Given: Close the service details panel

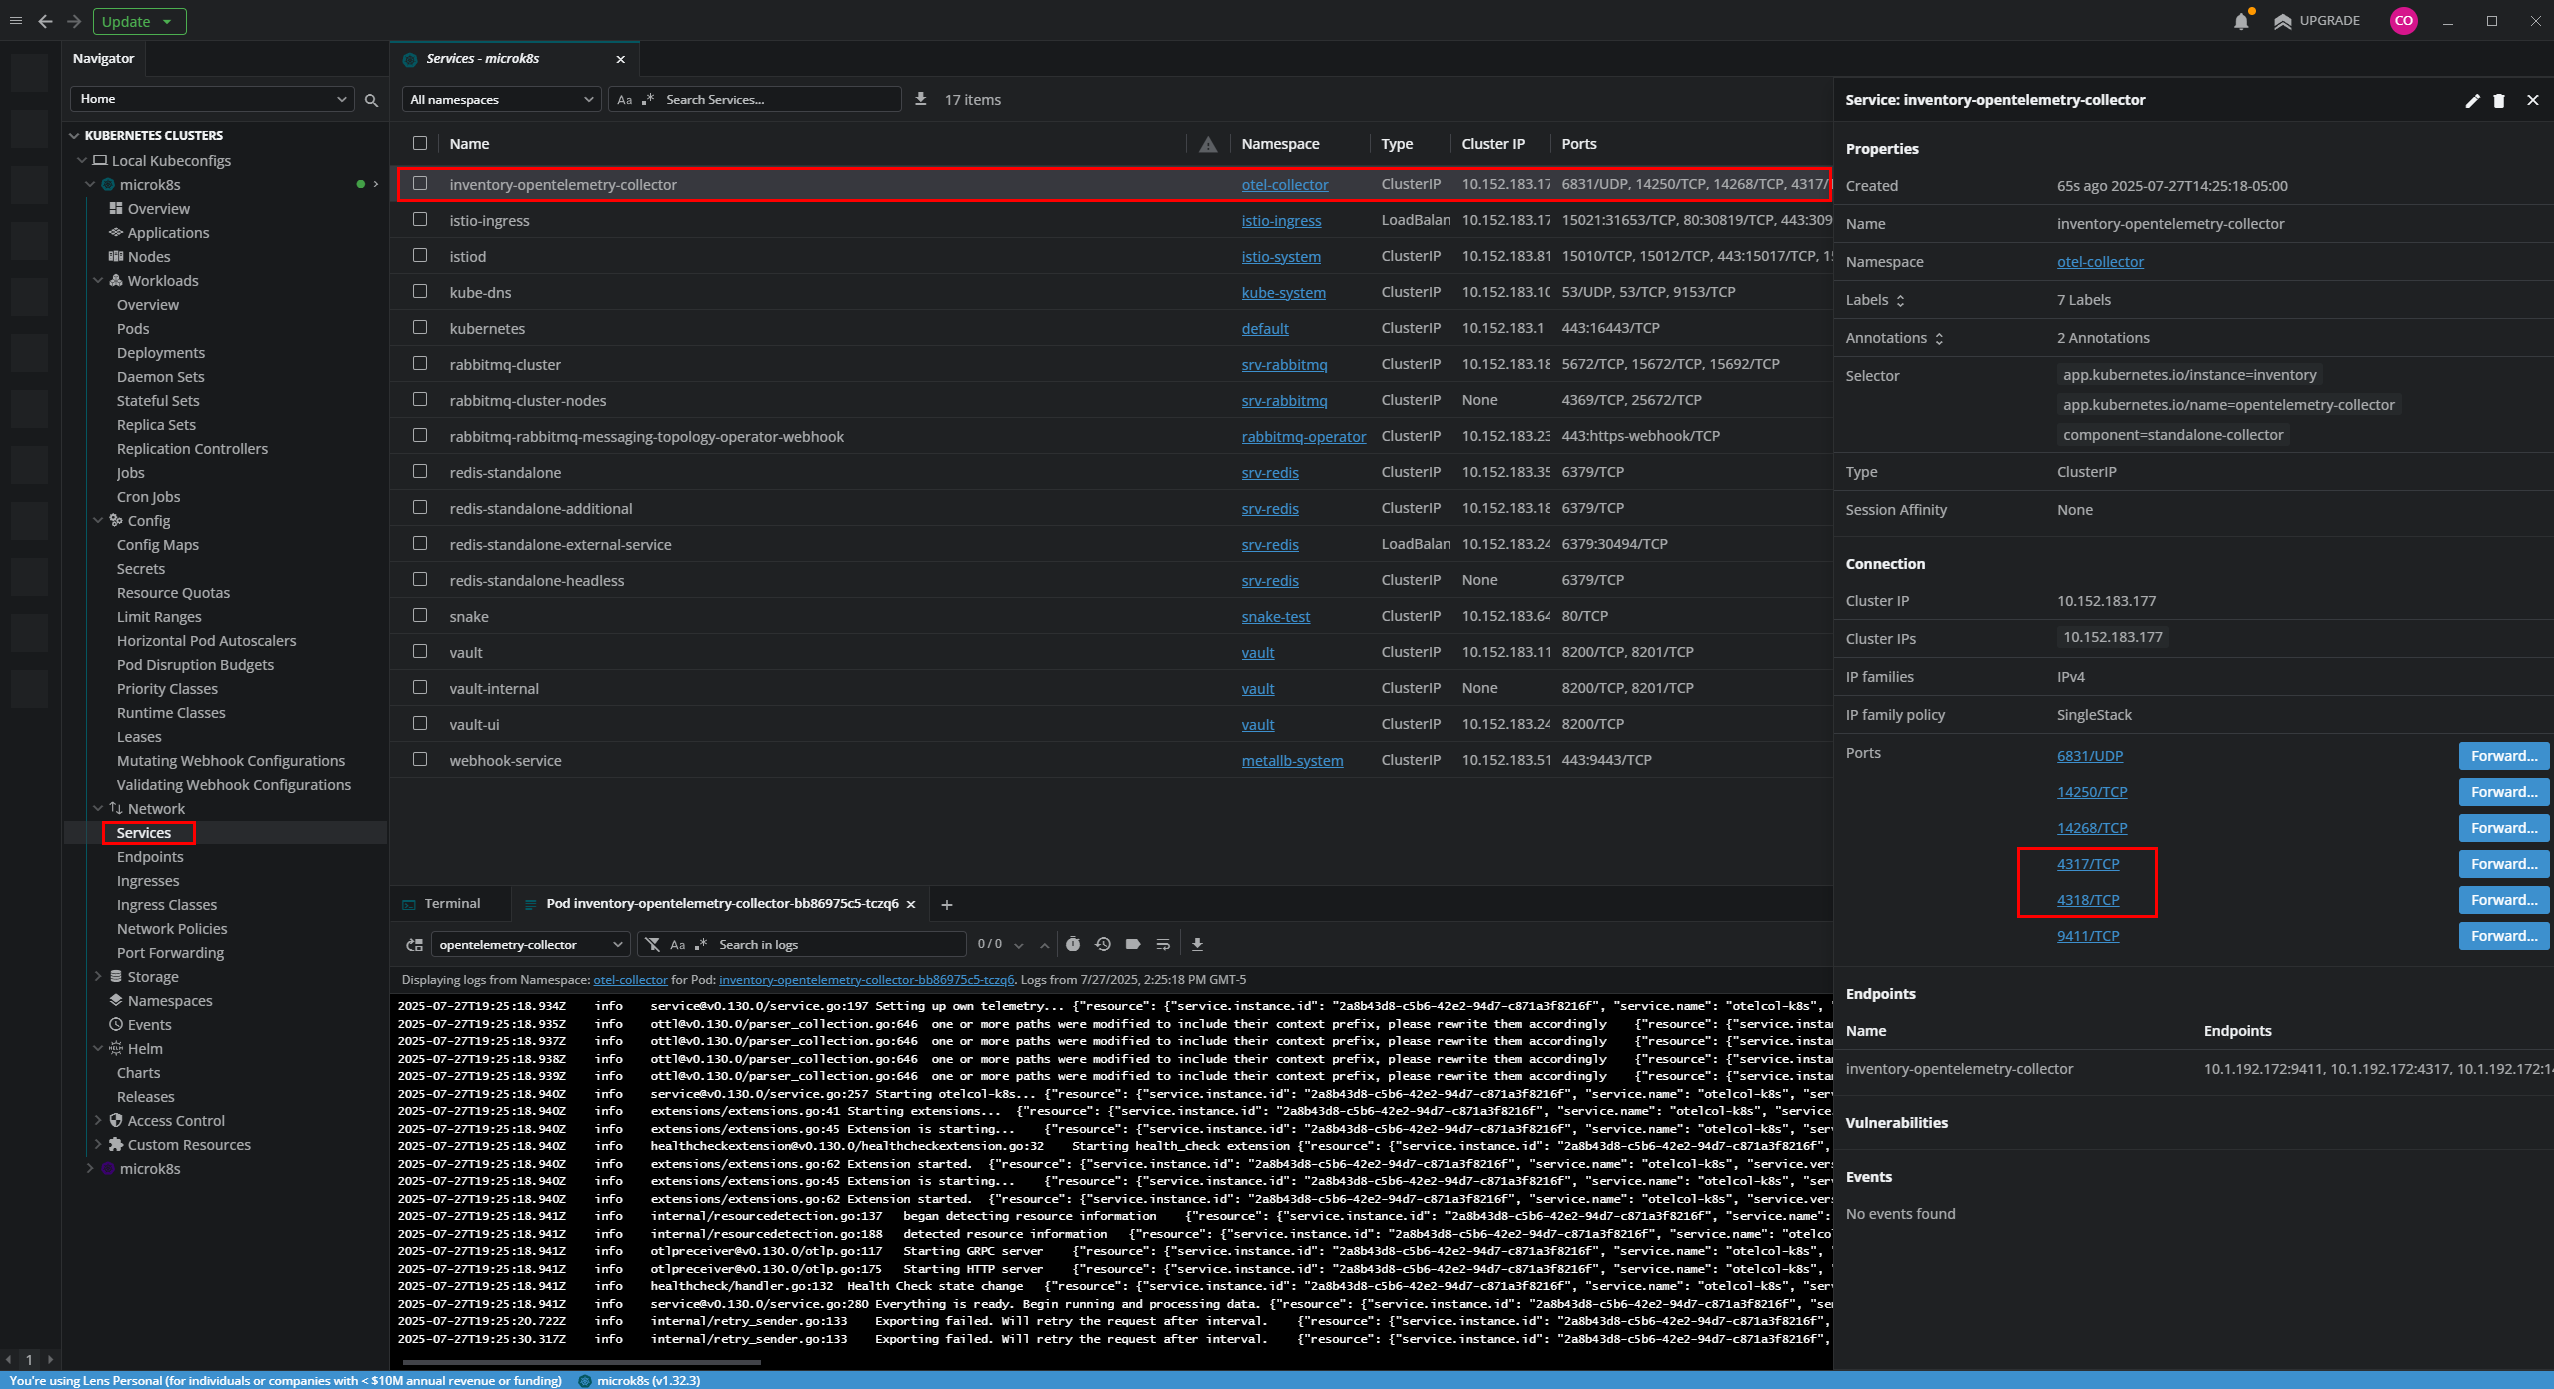Looking at the screenshot, I should pyautogui.click(x=2532, y=100).
